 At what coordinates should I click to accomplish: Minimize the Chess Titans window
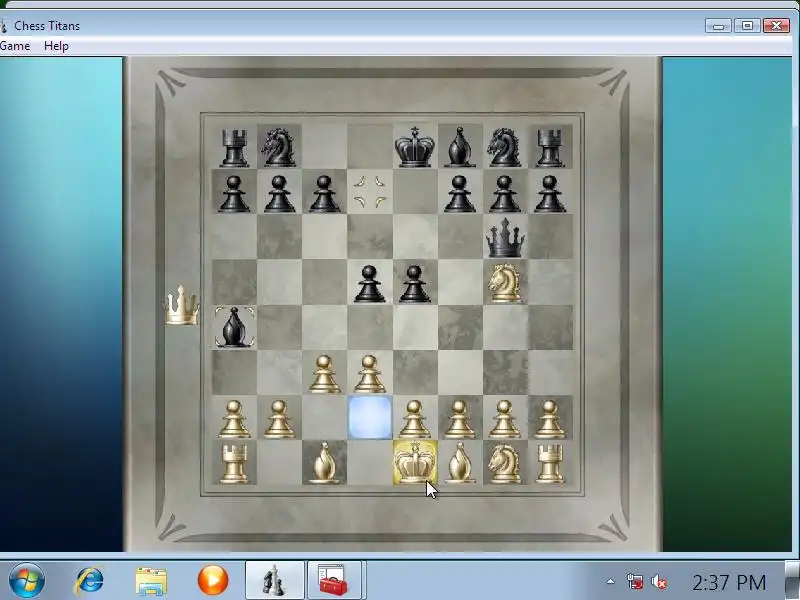[x=718, y=26]
